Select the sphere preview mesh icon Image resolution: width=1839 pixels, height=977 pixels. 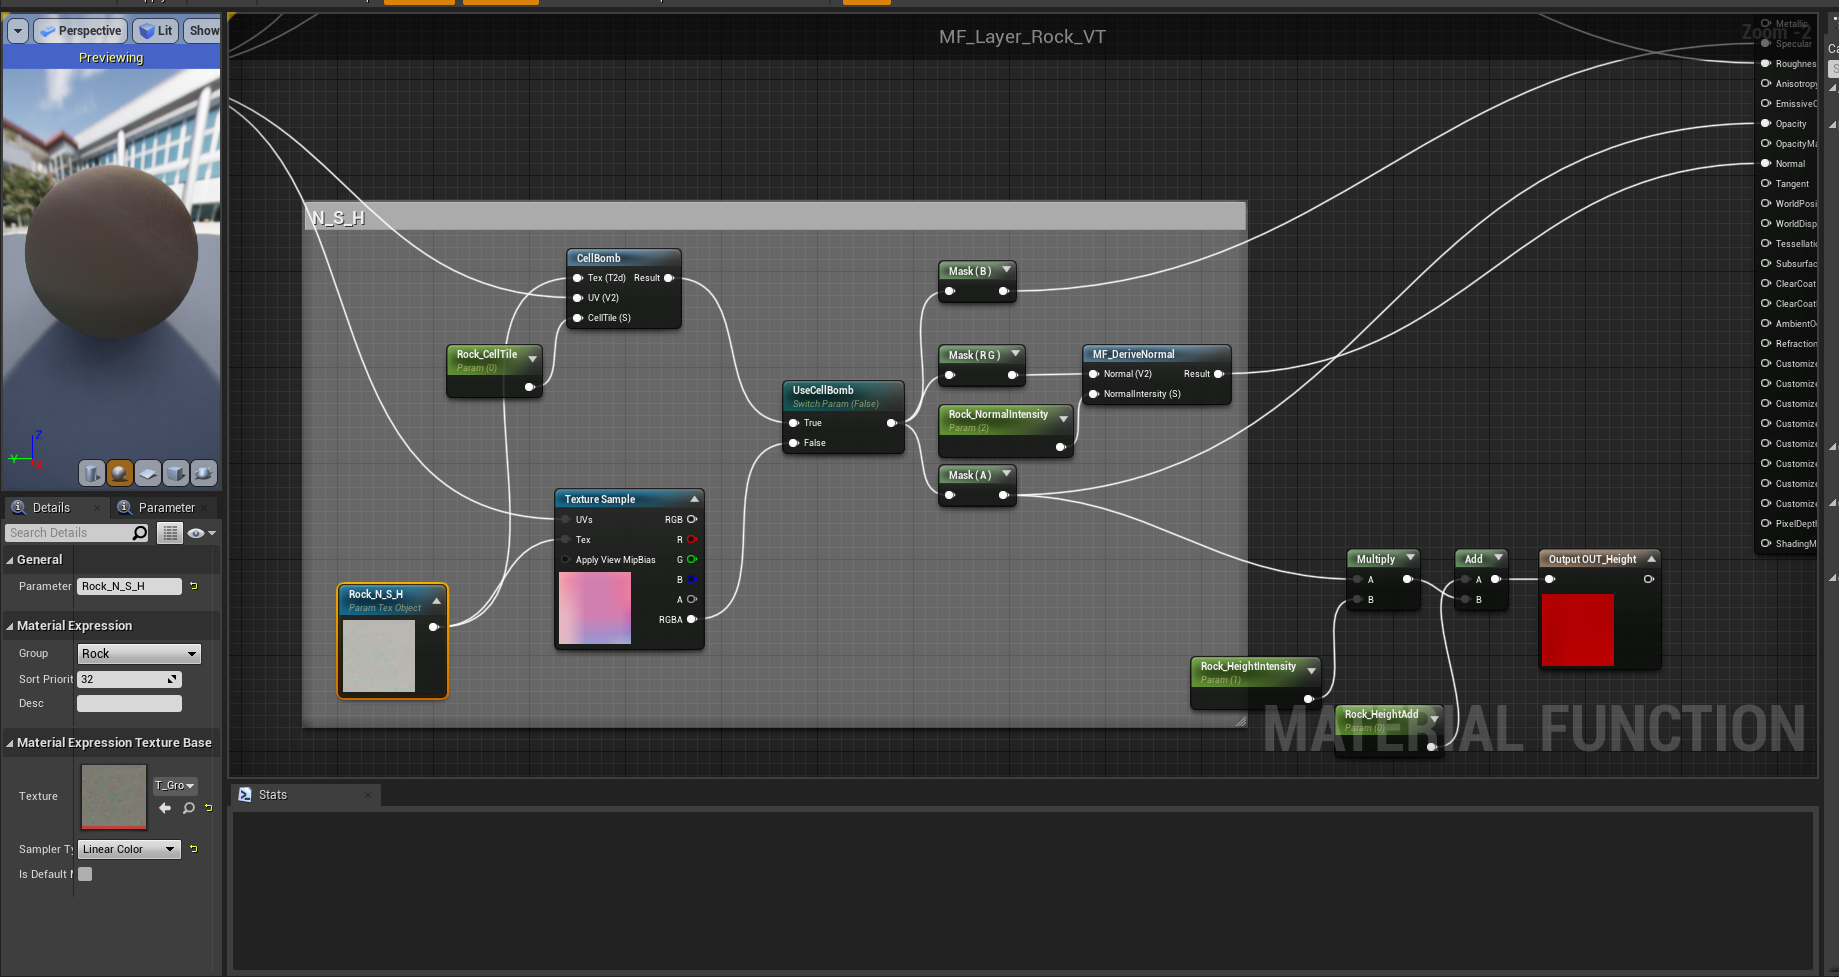[120, 473]
